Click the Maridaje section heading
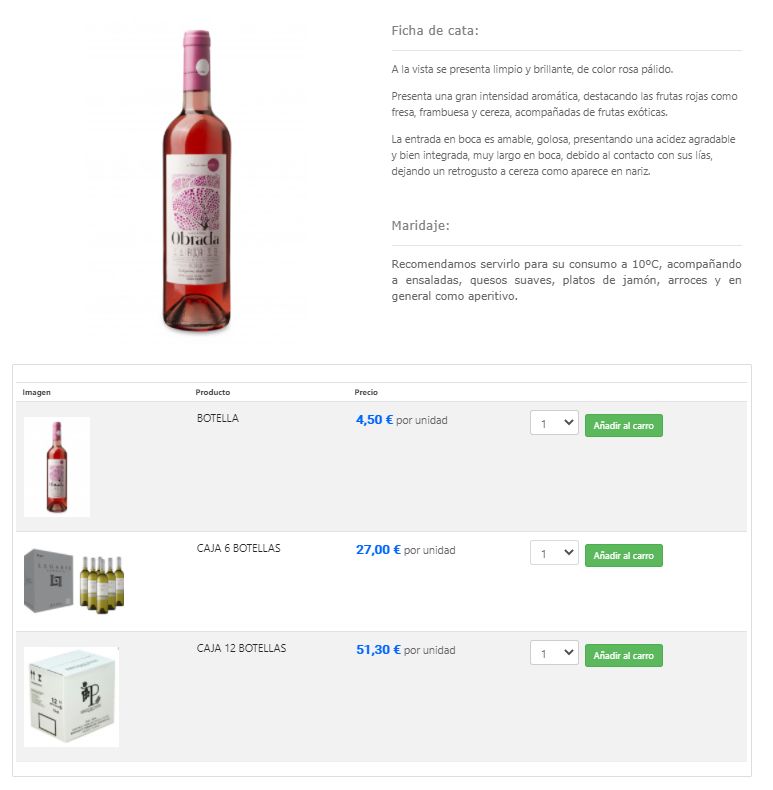The image size is (773, 790). coord(420,225)
